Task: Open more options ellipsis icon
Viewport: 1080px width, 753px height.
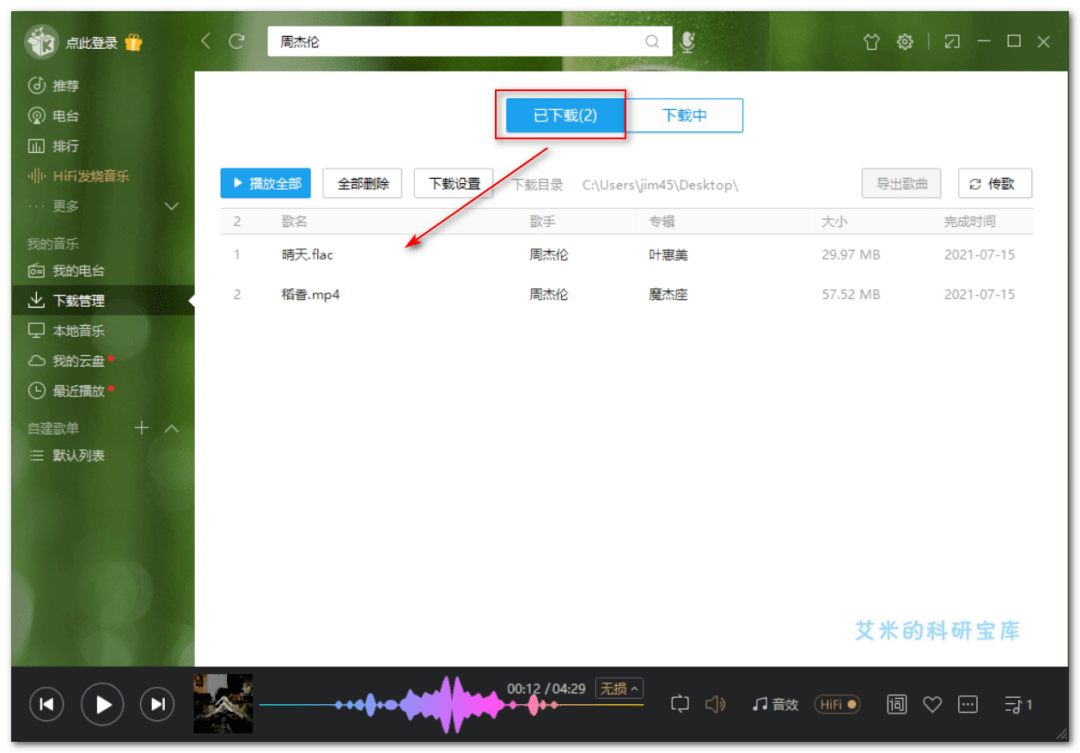Action: coord(968,704)
